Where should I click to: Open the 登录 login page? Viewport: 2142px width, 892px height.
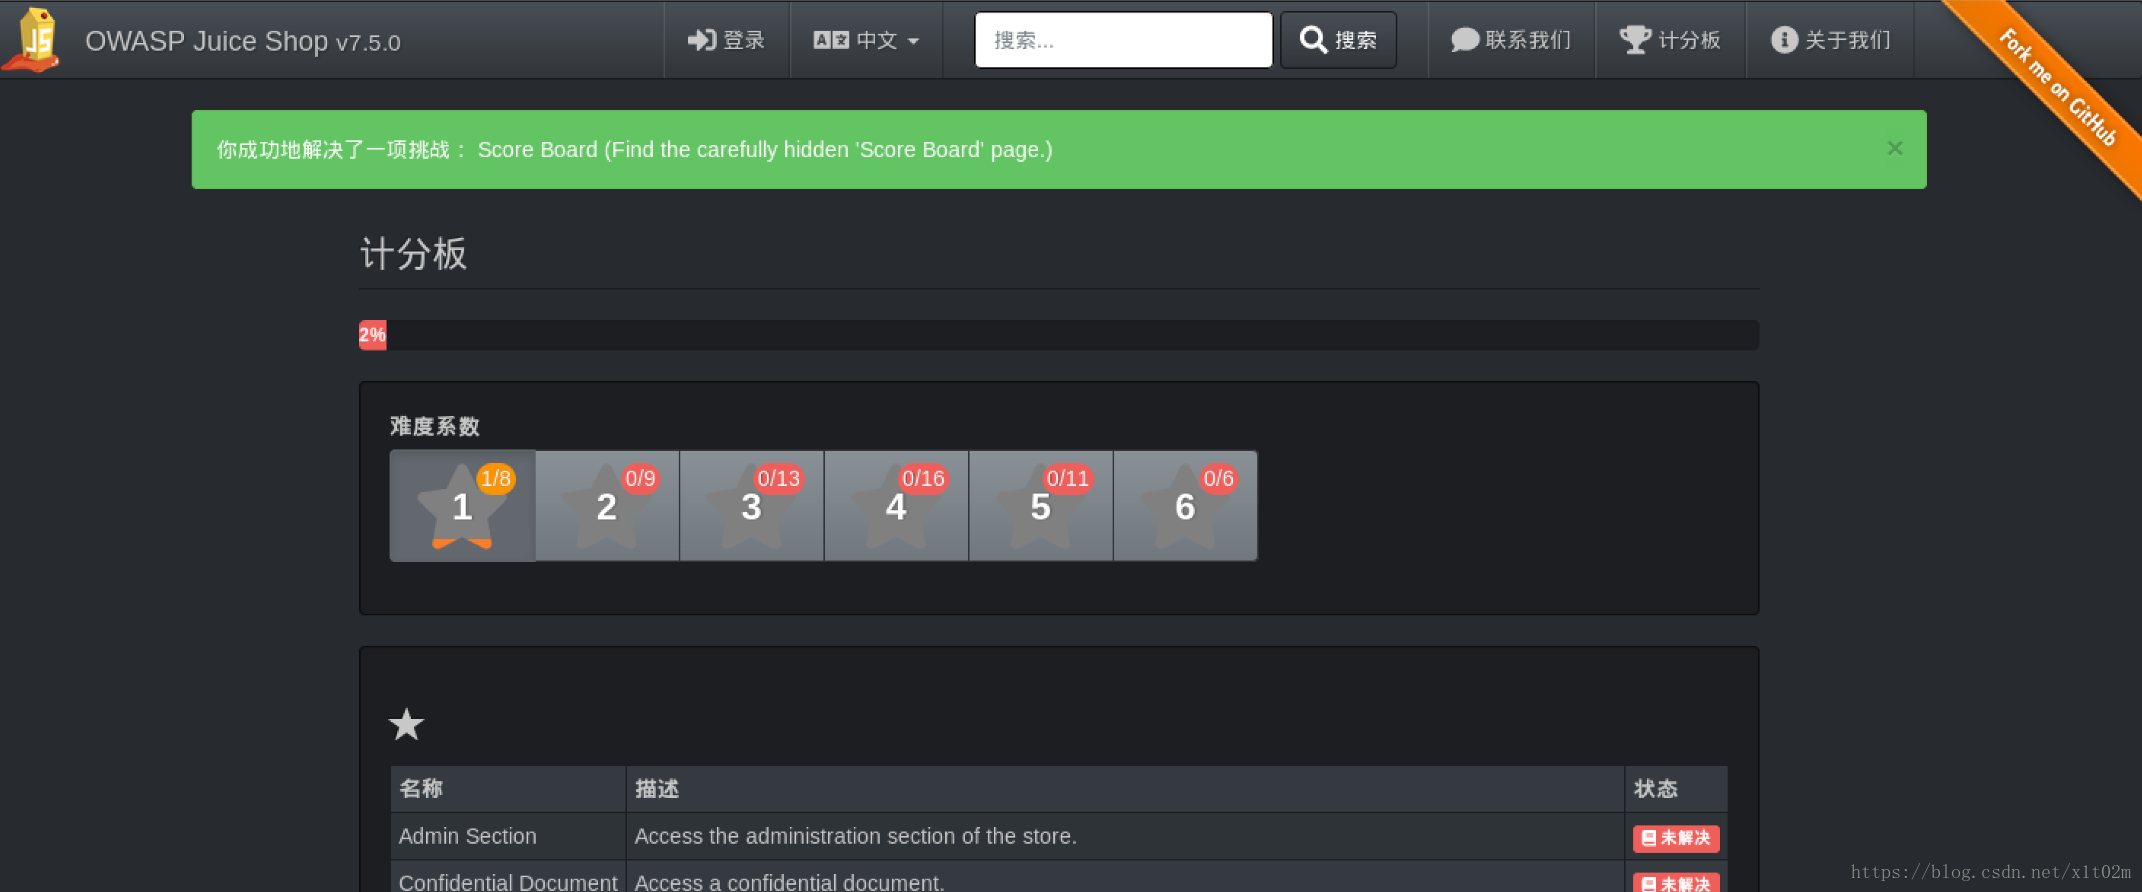click(x=727, y=40)
